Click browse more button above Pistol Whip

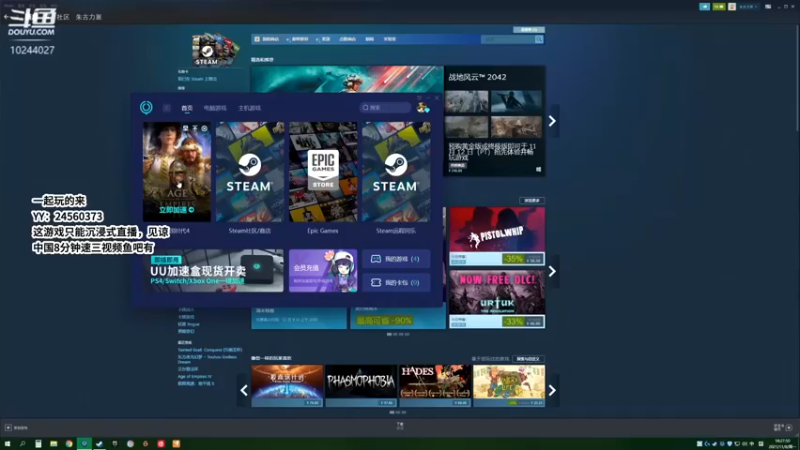coord(532,201)
